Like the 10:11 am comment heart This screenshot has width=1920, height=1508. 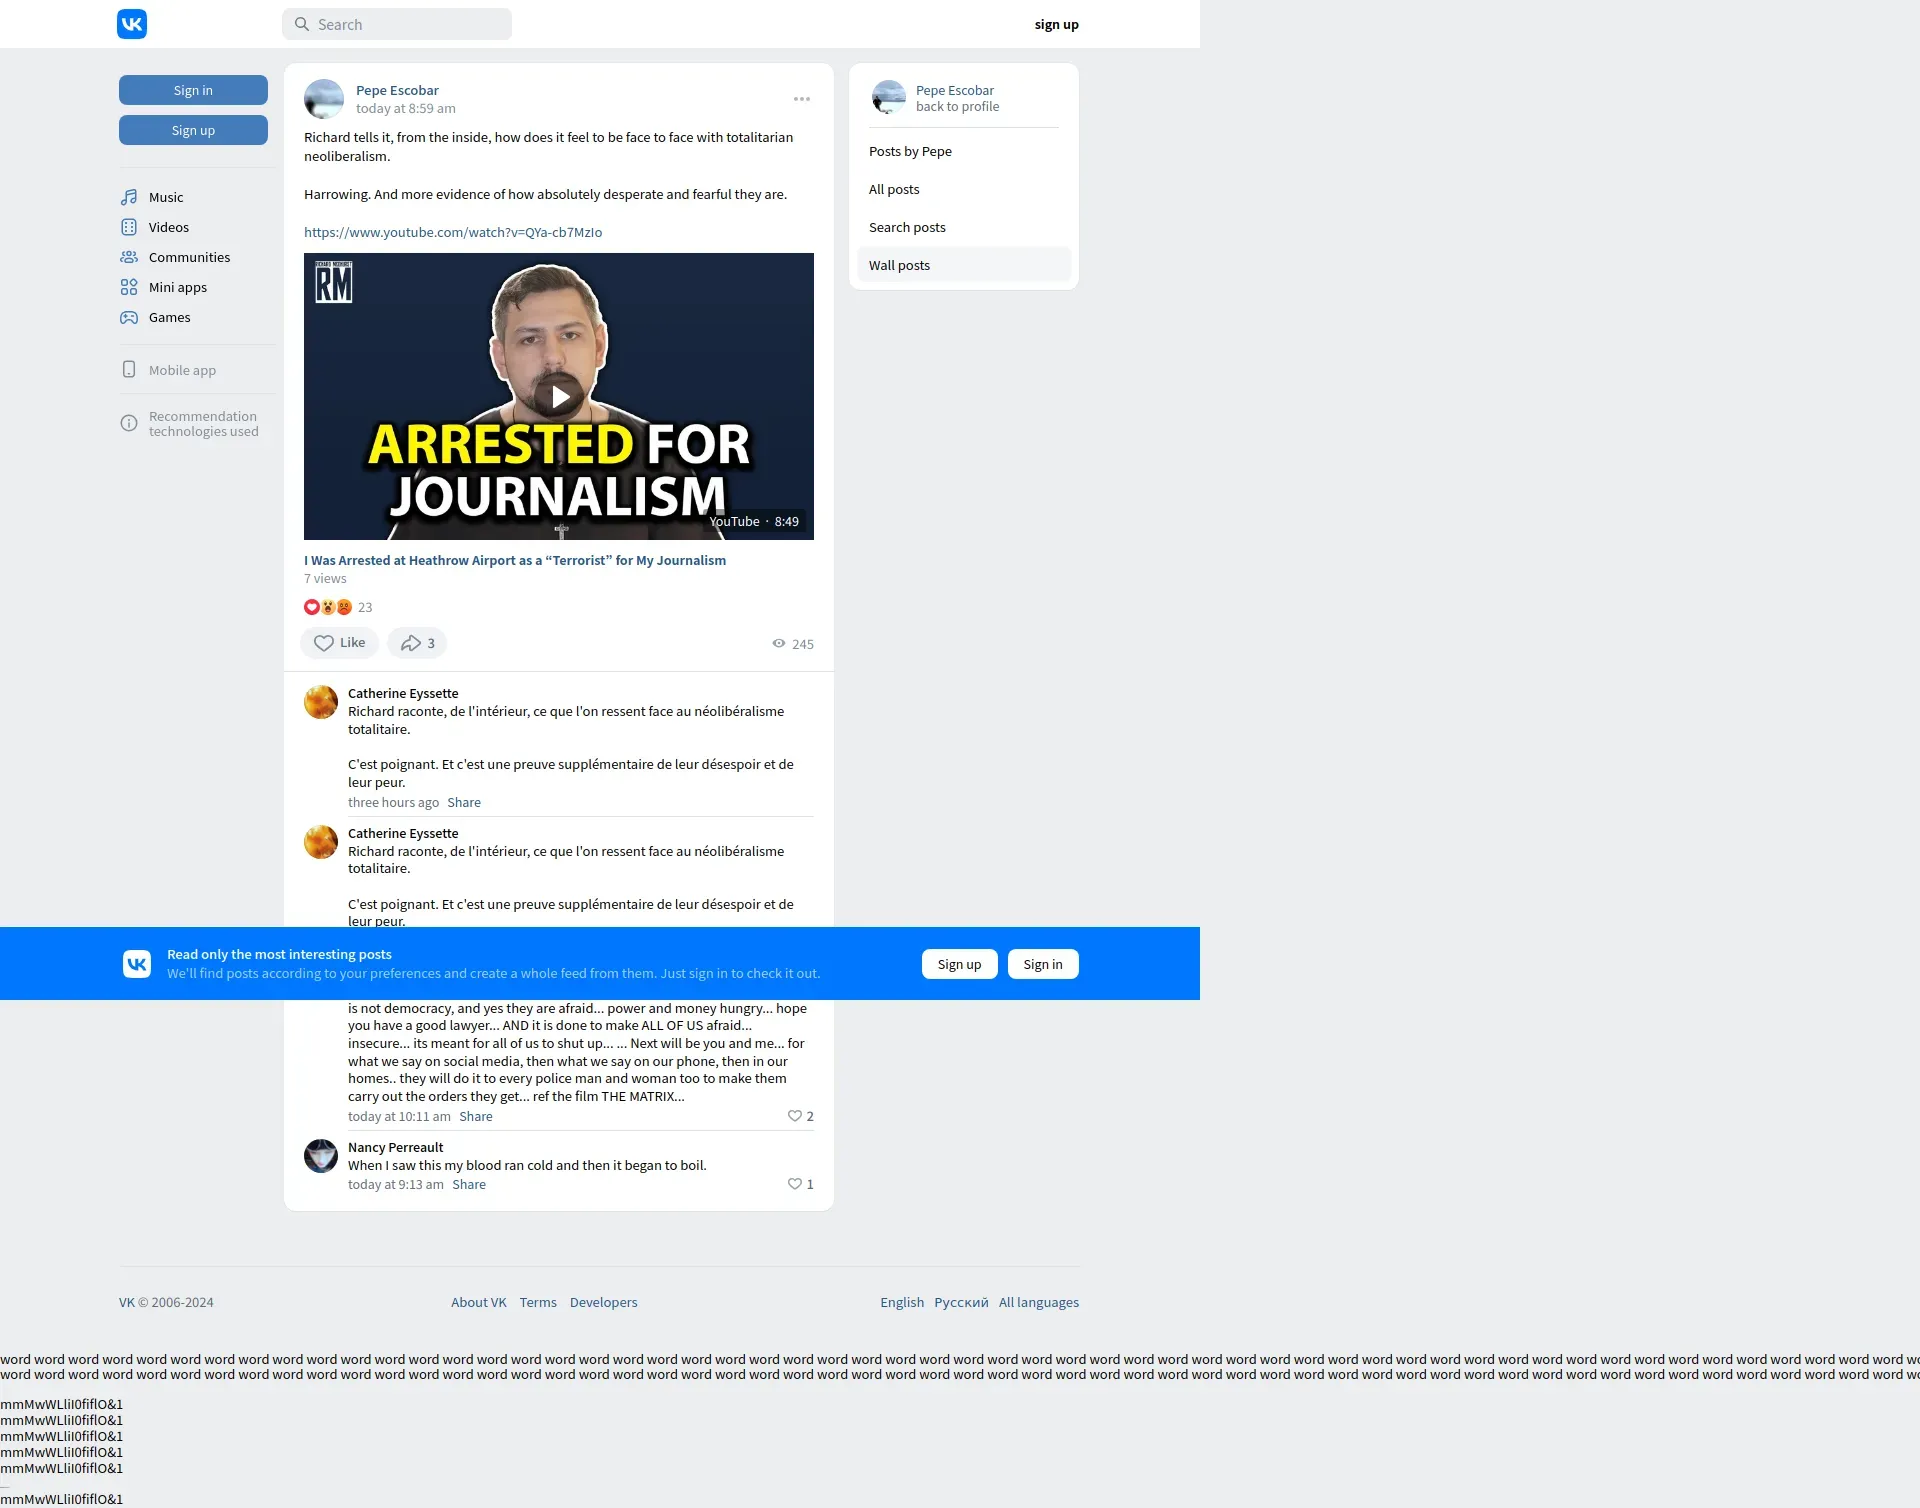[x=795, y=1116]
